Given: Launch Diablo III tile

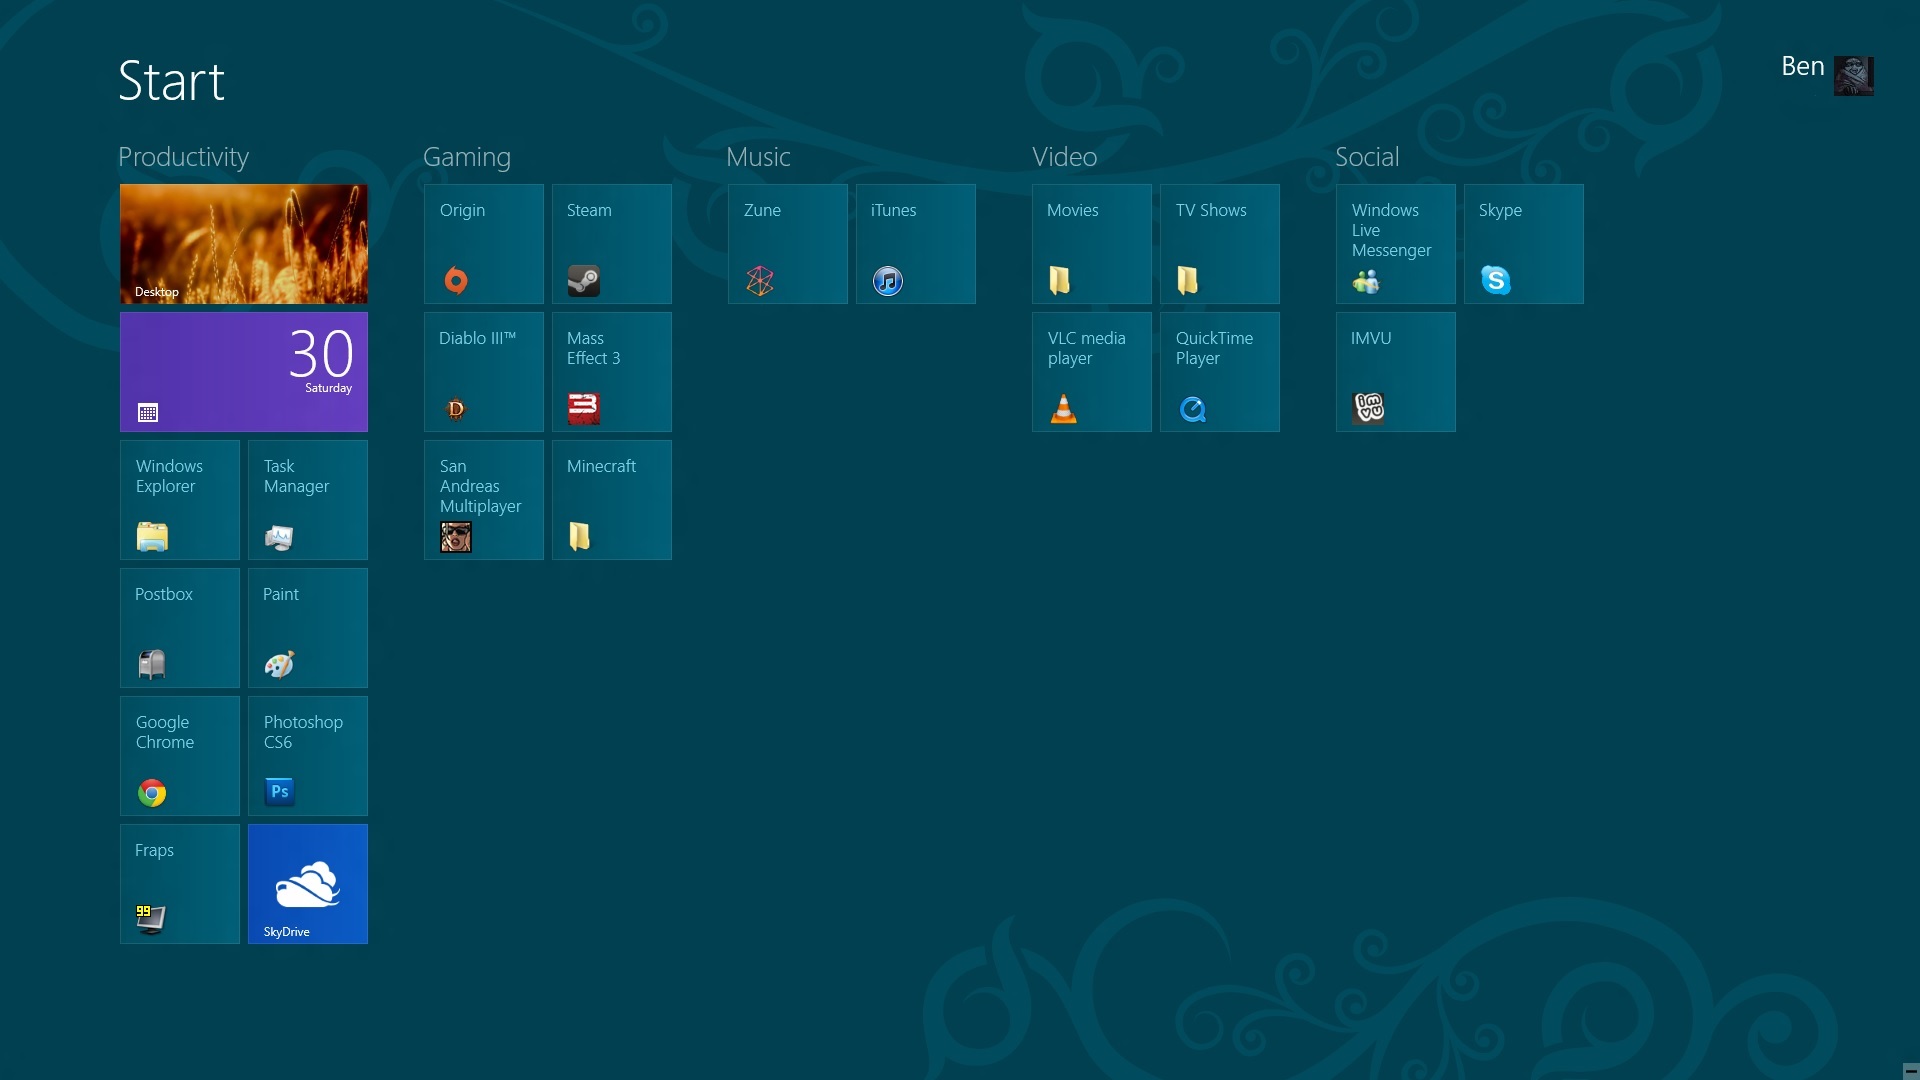Looking at the screenshot, I should click(x=483, y=372).
